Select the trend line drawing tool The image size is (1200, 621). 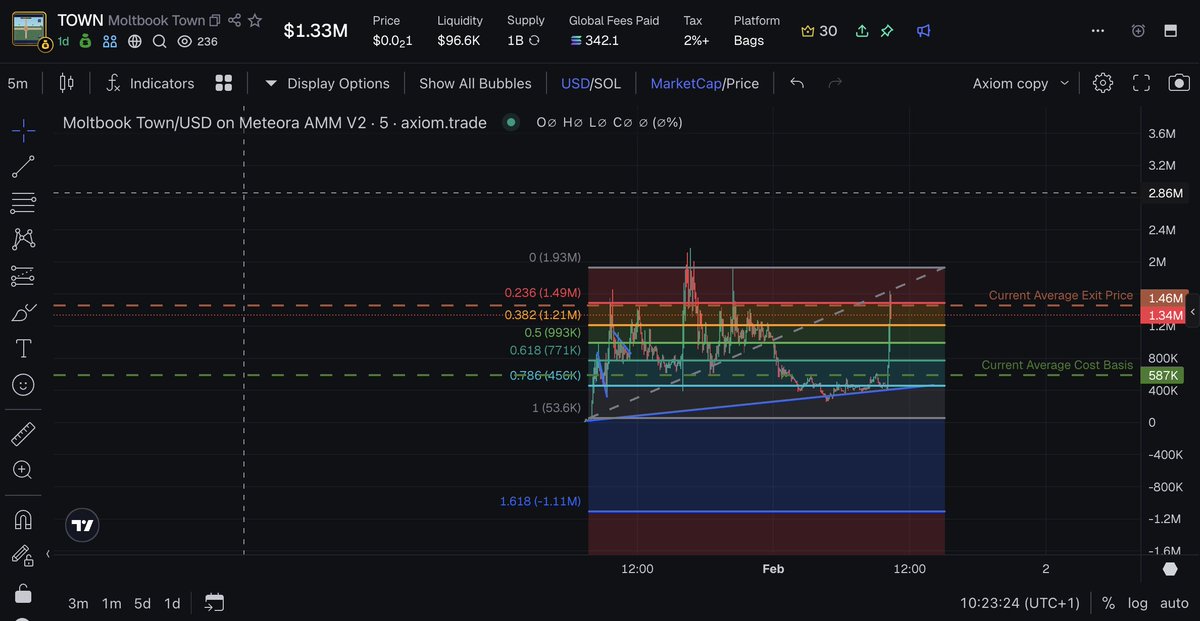click(x=23, y=167)
